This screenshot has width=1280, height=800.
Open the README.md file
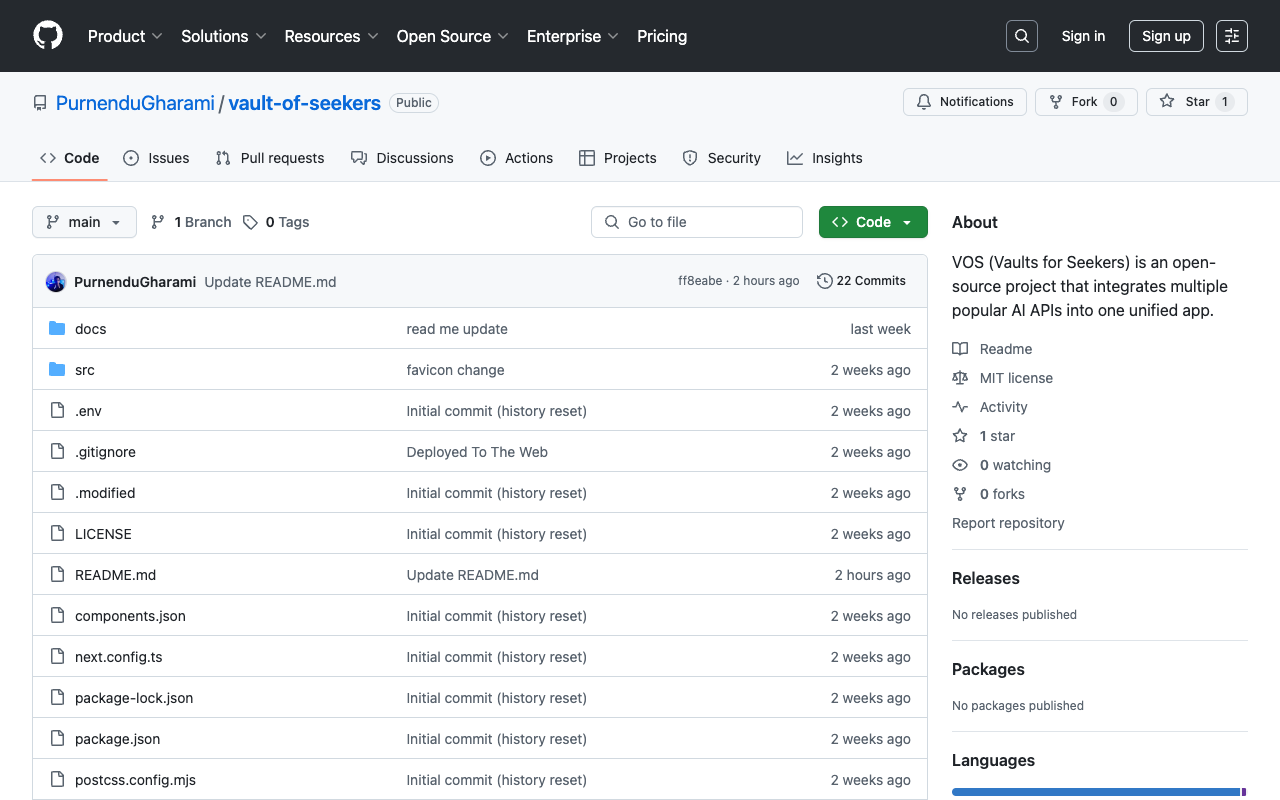click(115, 574)
